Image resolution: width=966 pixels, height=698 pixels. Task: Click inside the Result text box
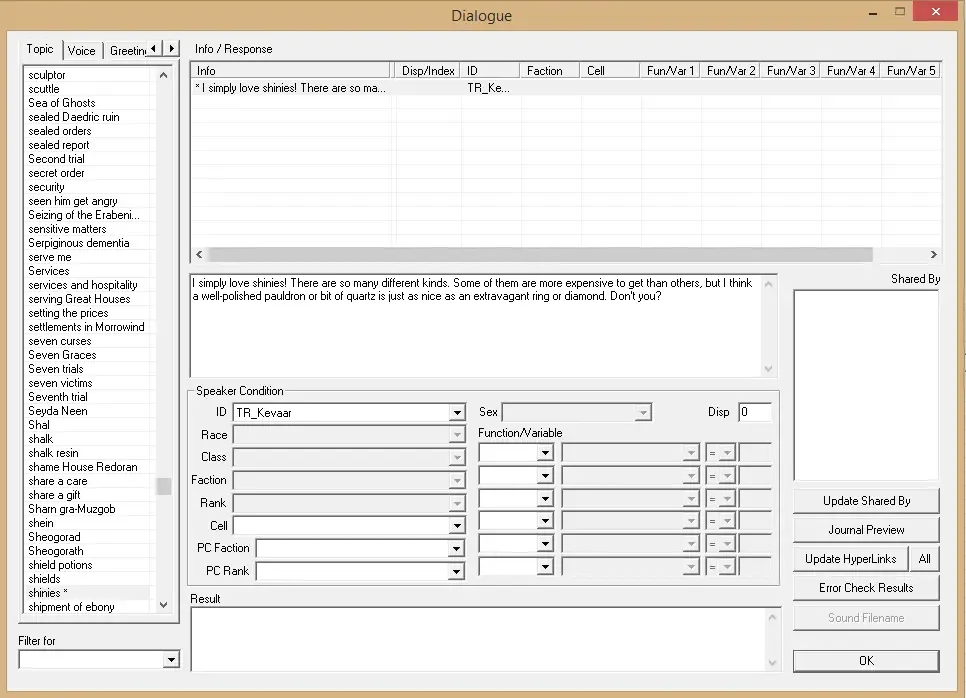pos(479,639)
